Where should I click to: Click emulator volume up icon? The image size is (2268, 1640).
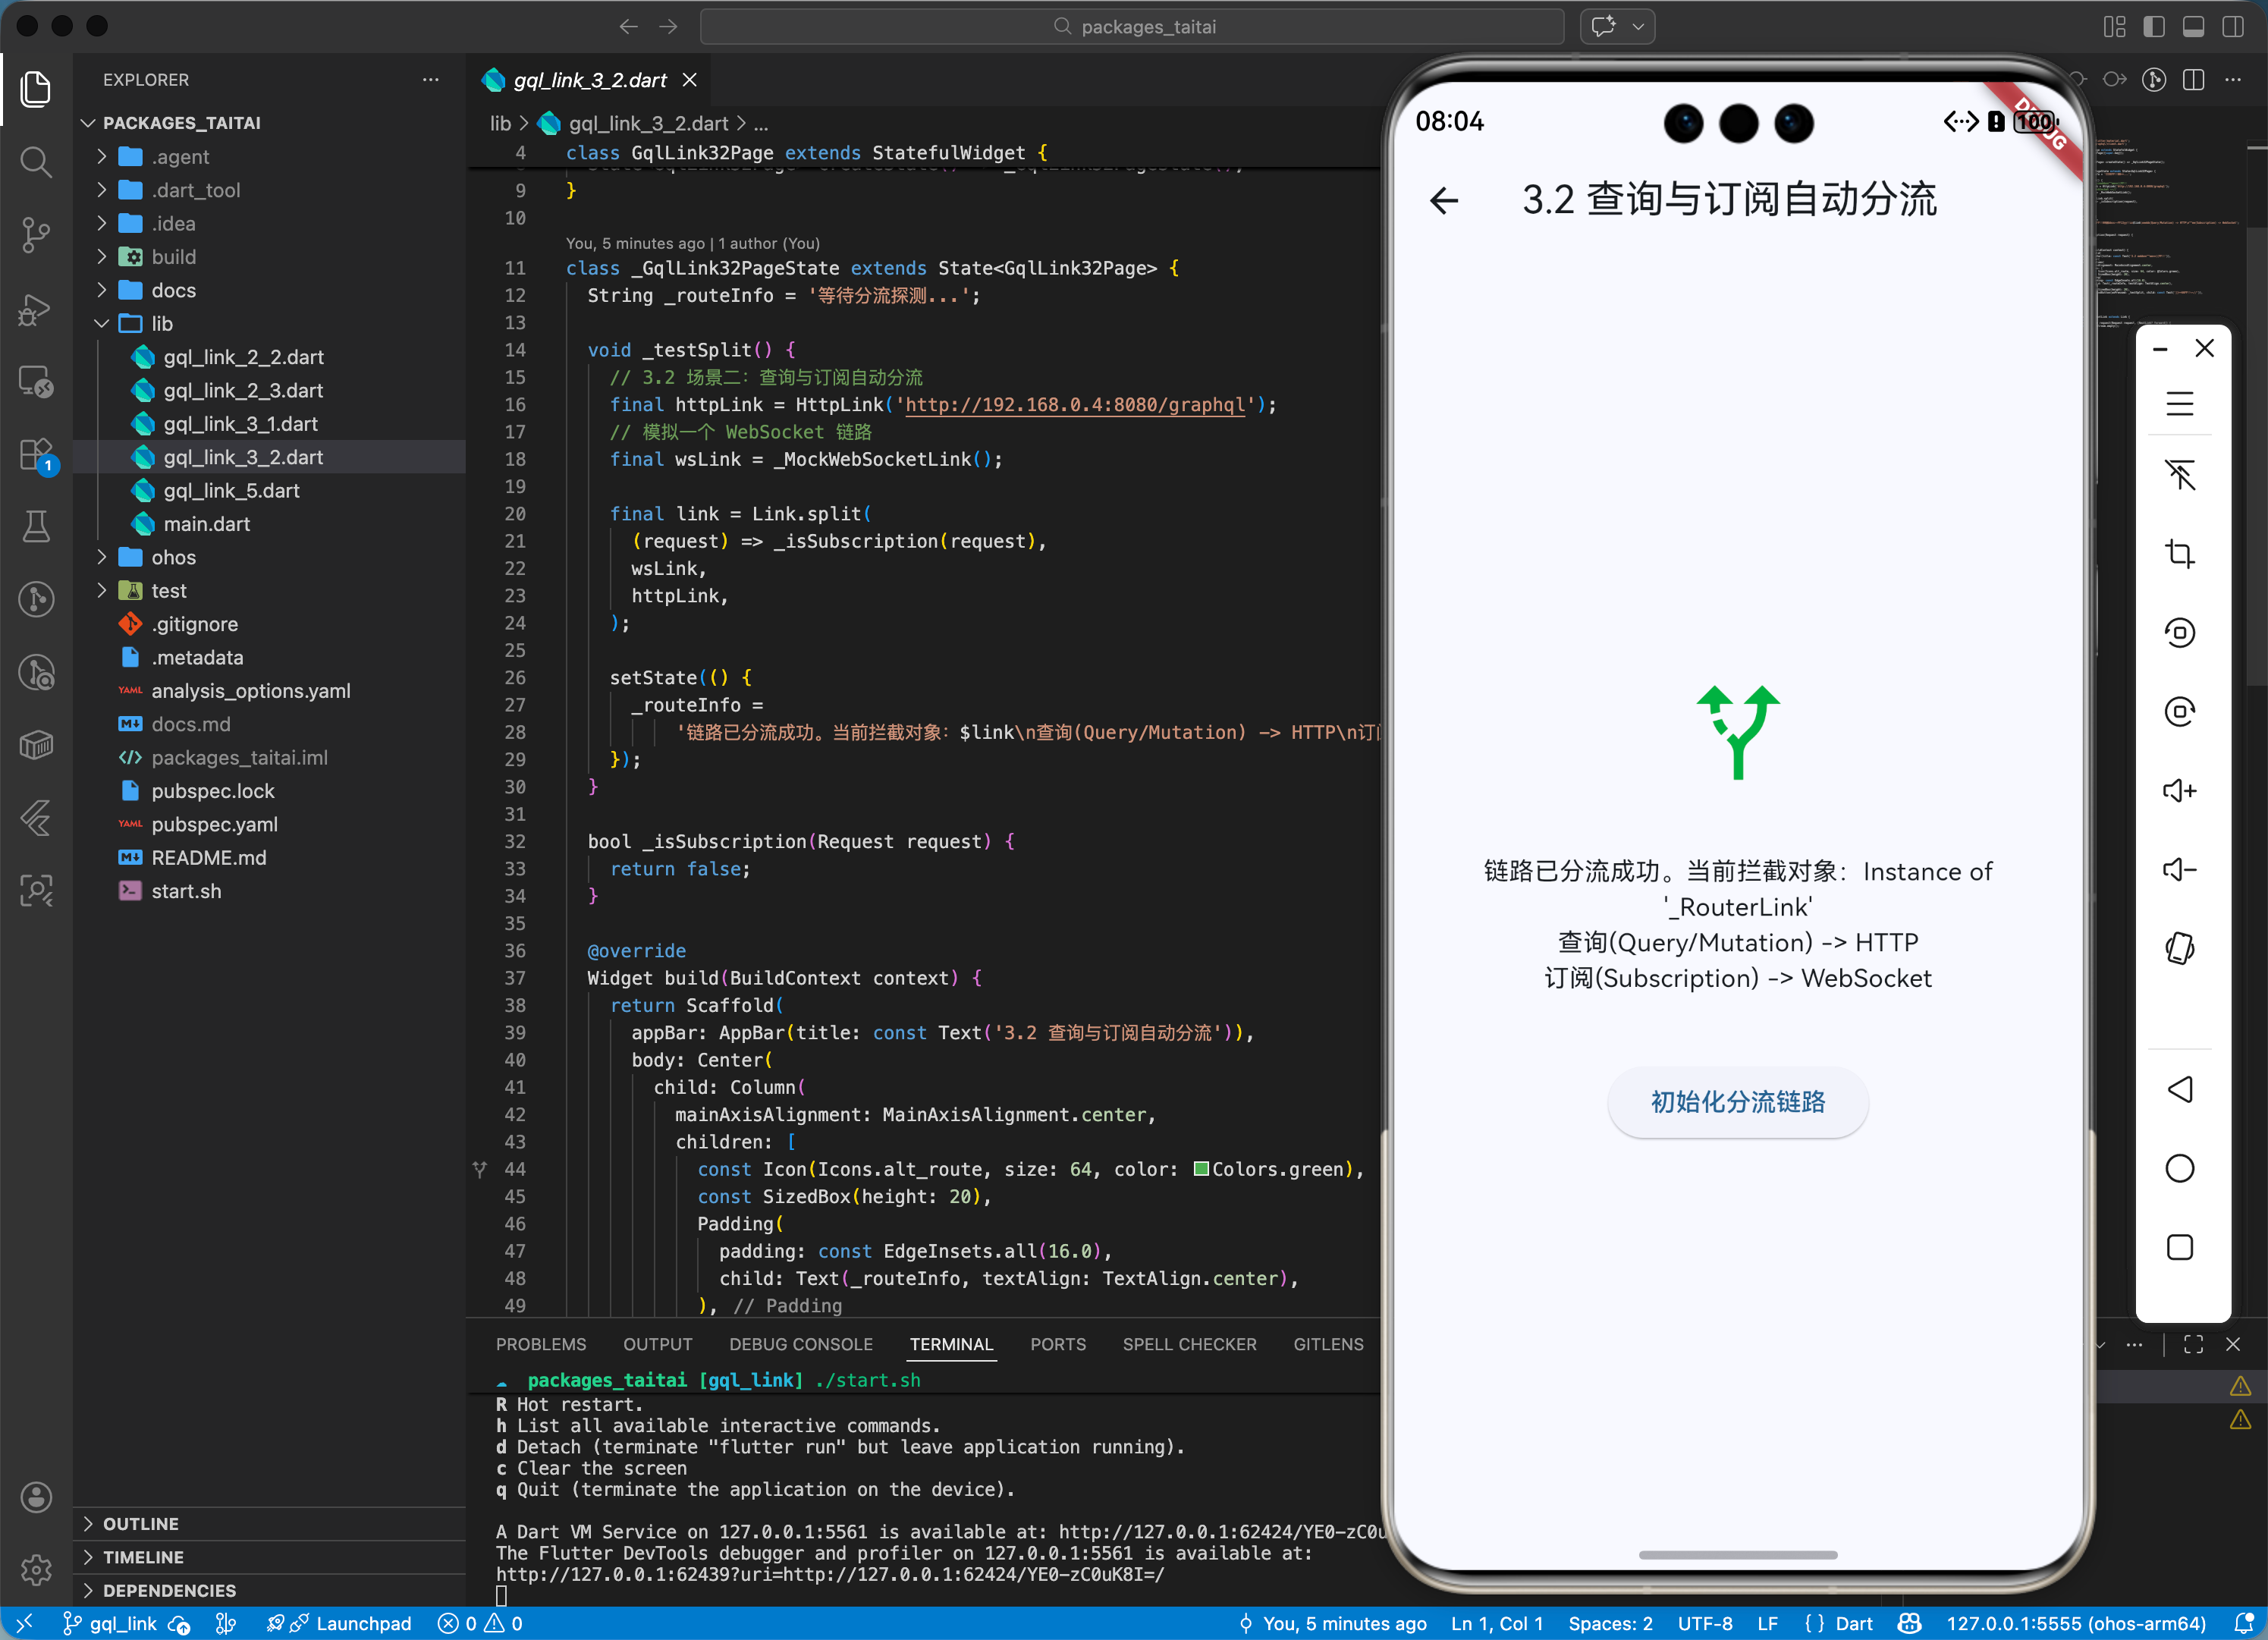(2179, 791)
